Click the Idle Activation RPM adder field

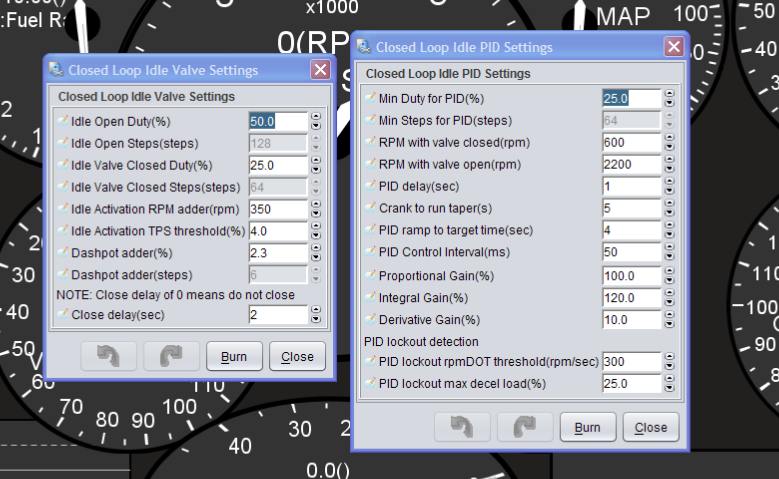[278, 209]
